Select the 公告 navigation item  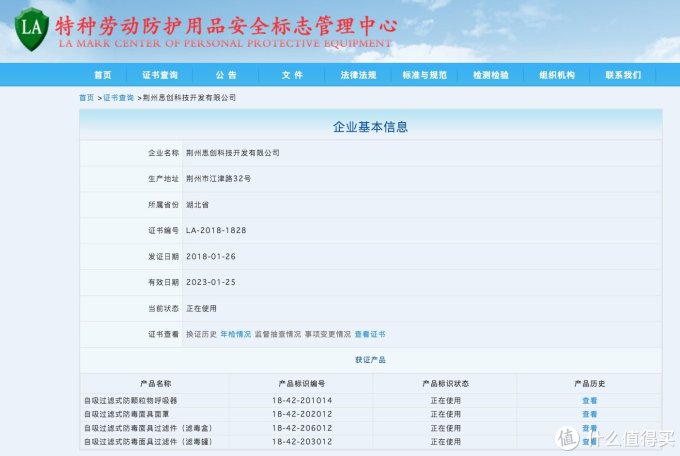click(x=226, y=75)
